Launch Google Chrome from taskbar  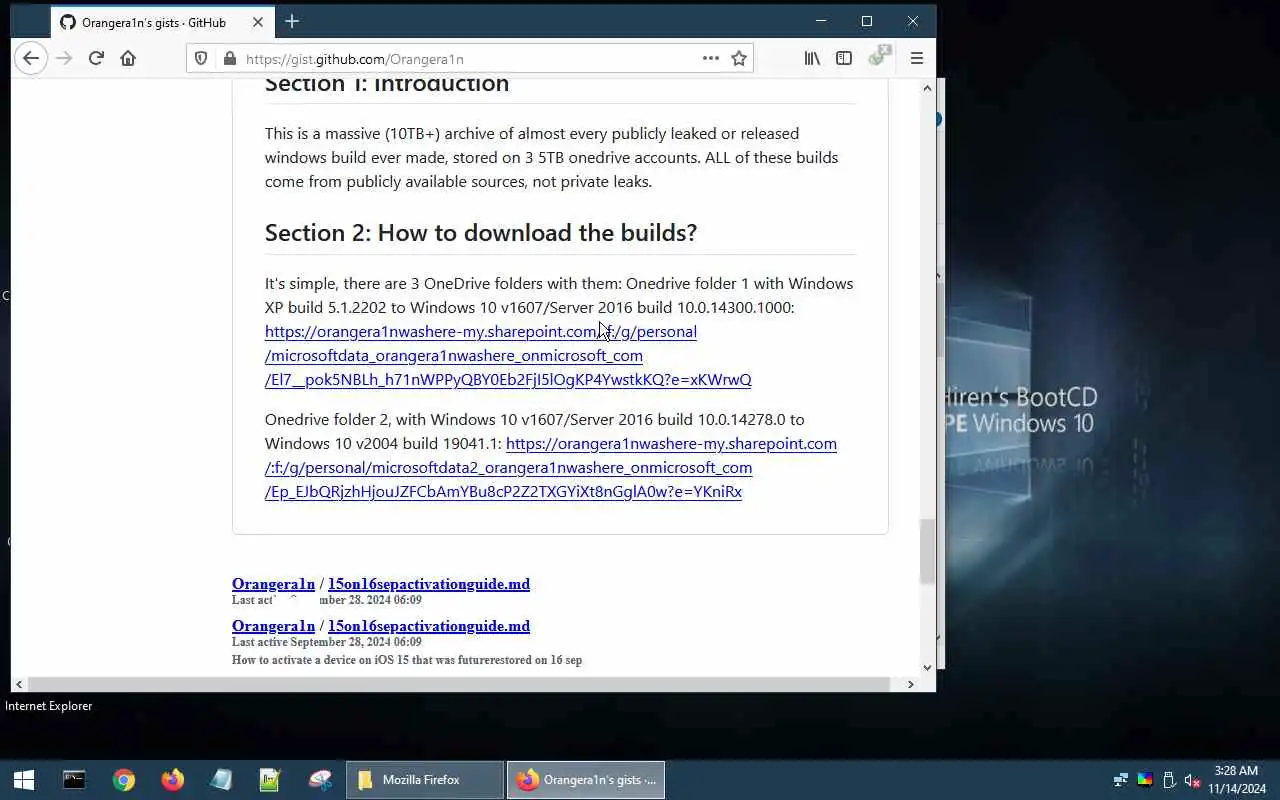tap(124, 780)
